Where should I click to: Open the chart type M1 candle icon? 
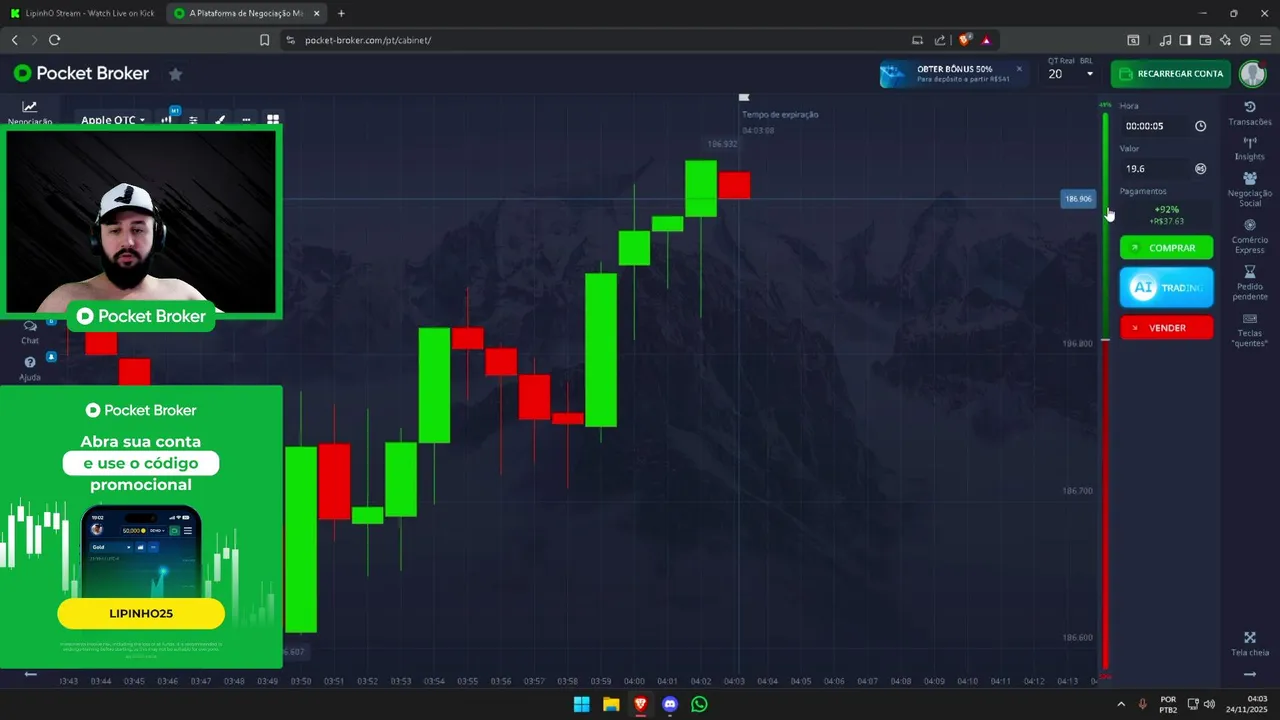coord(169,118)
